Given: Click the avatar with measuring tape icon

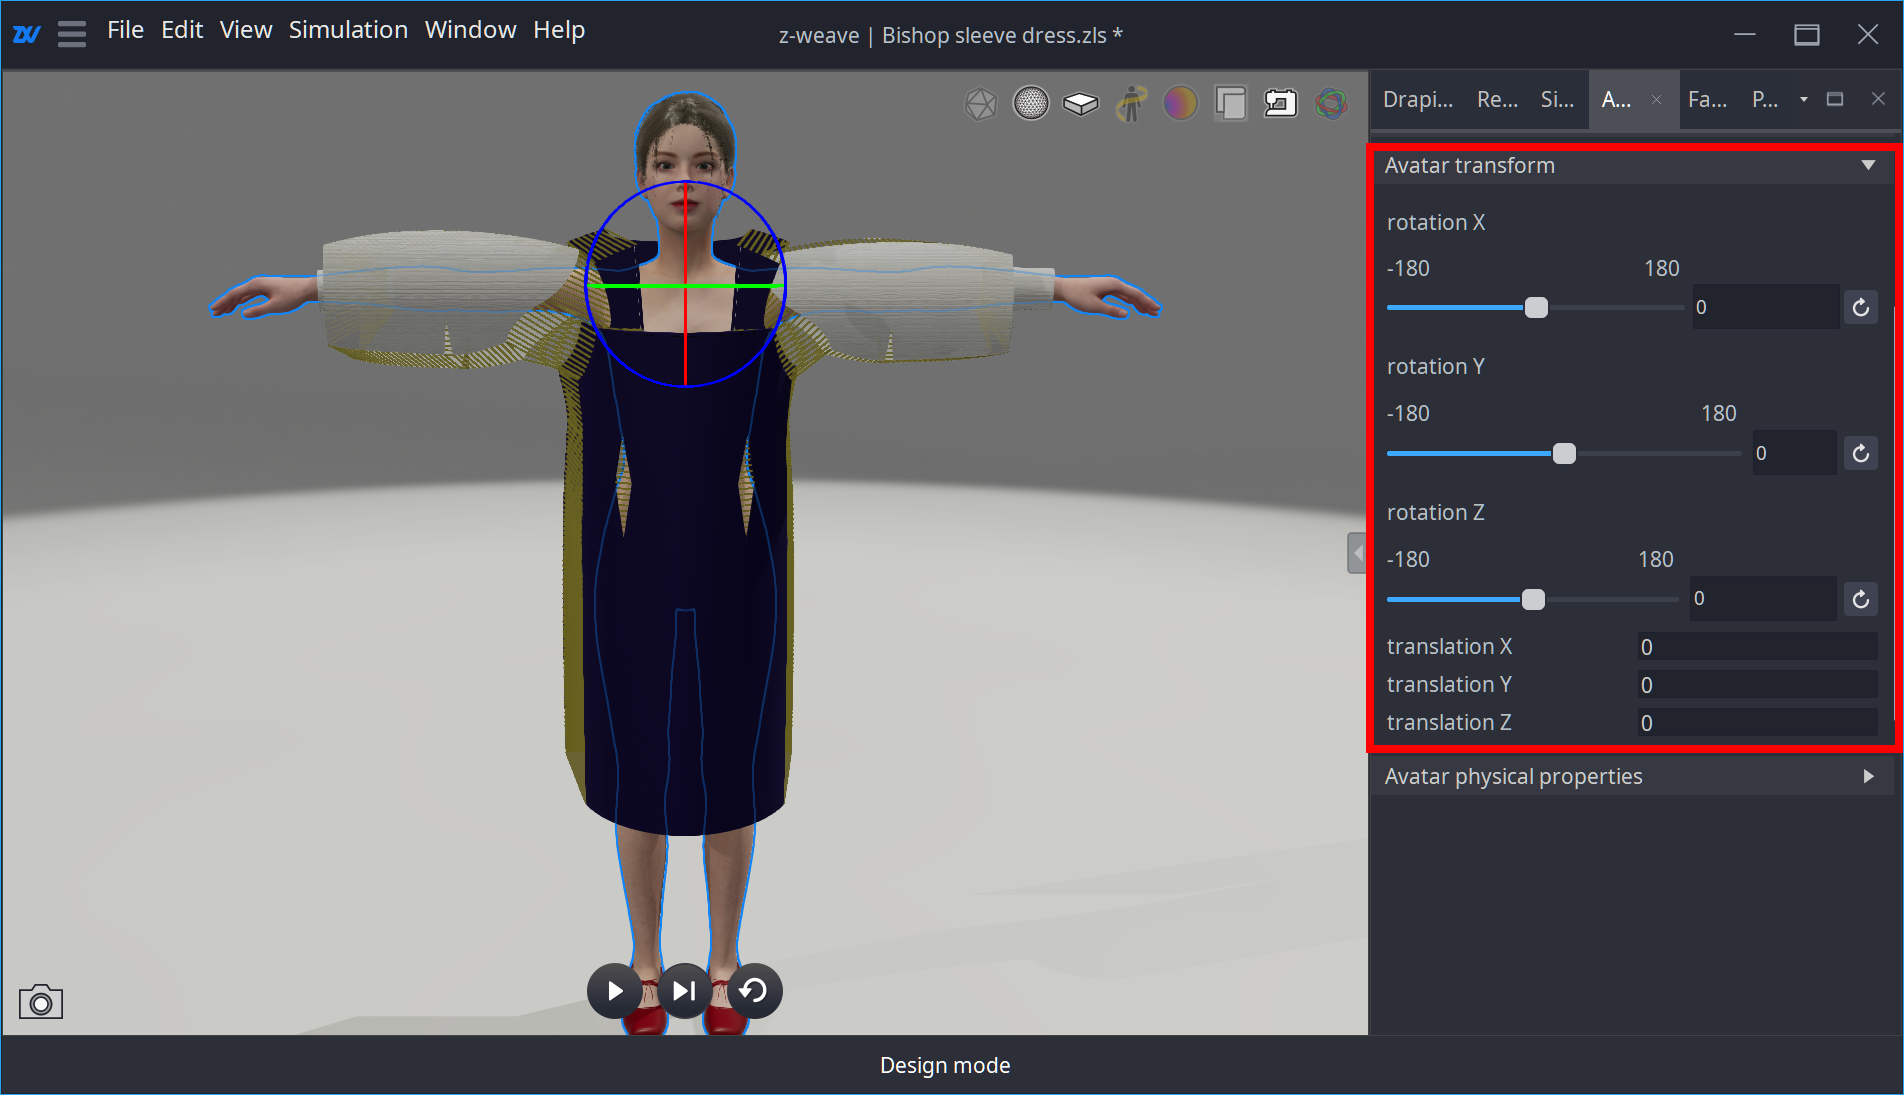Looking at the screenshot, I should 1130,103.
